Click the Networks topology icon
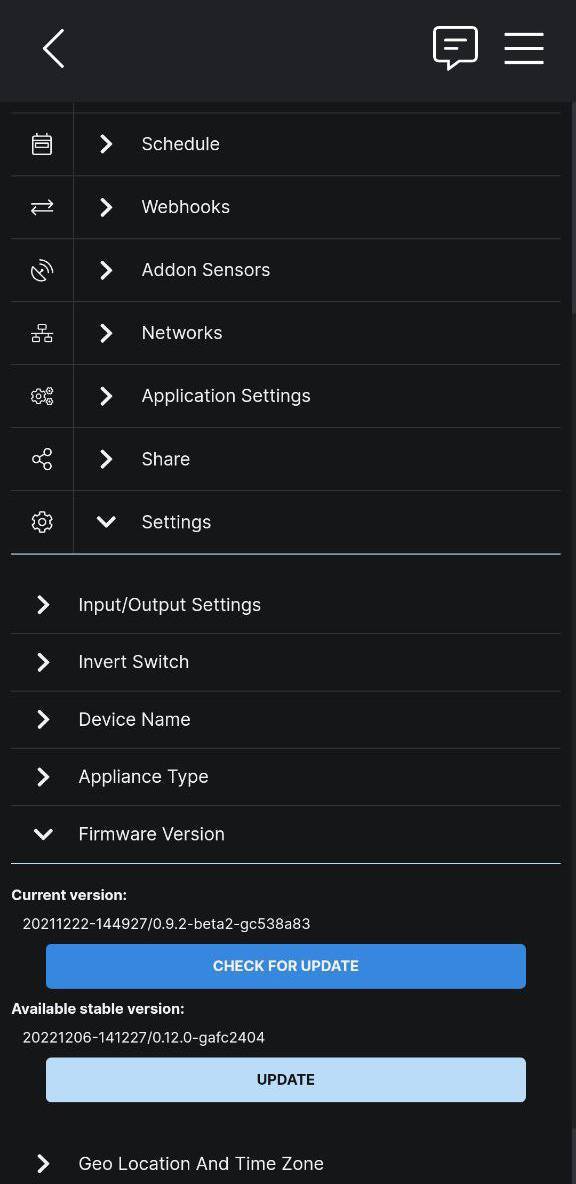This screenshot has height=1184, width=576. (x=42, y=333)
